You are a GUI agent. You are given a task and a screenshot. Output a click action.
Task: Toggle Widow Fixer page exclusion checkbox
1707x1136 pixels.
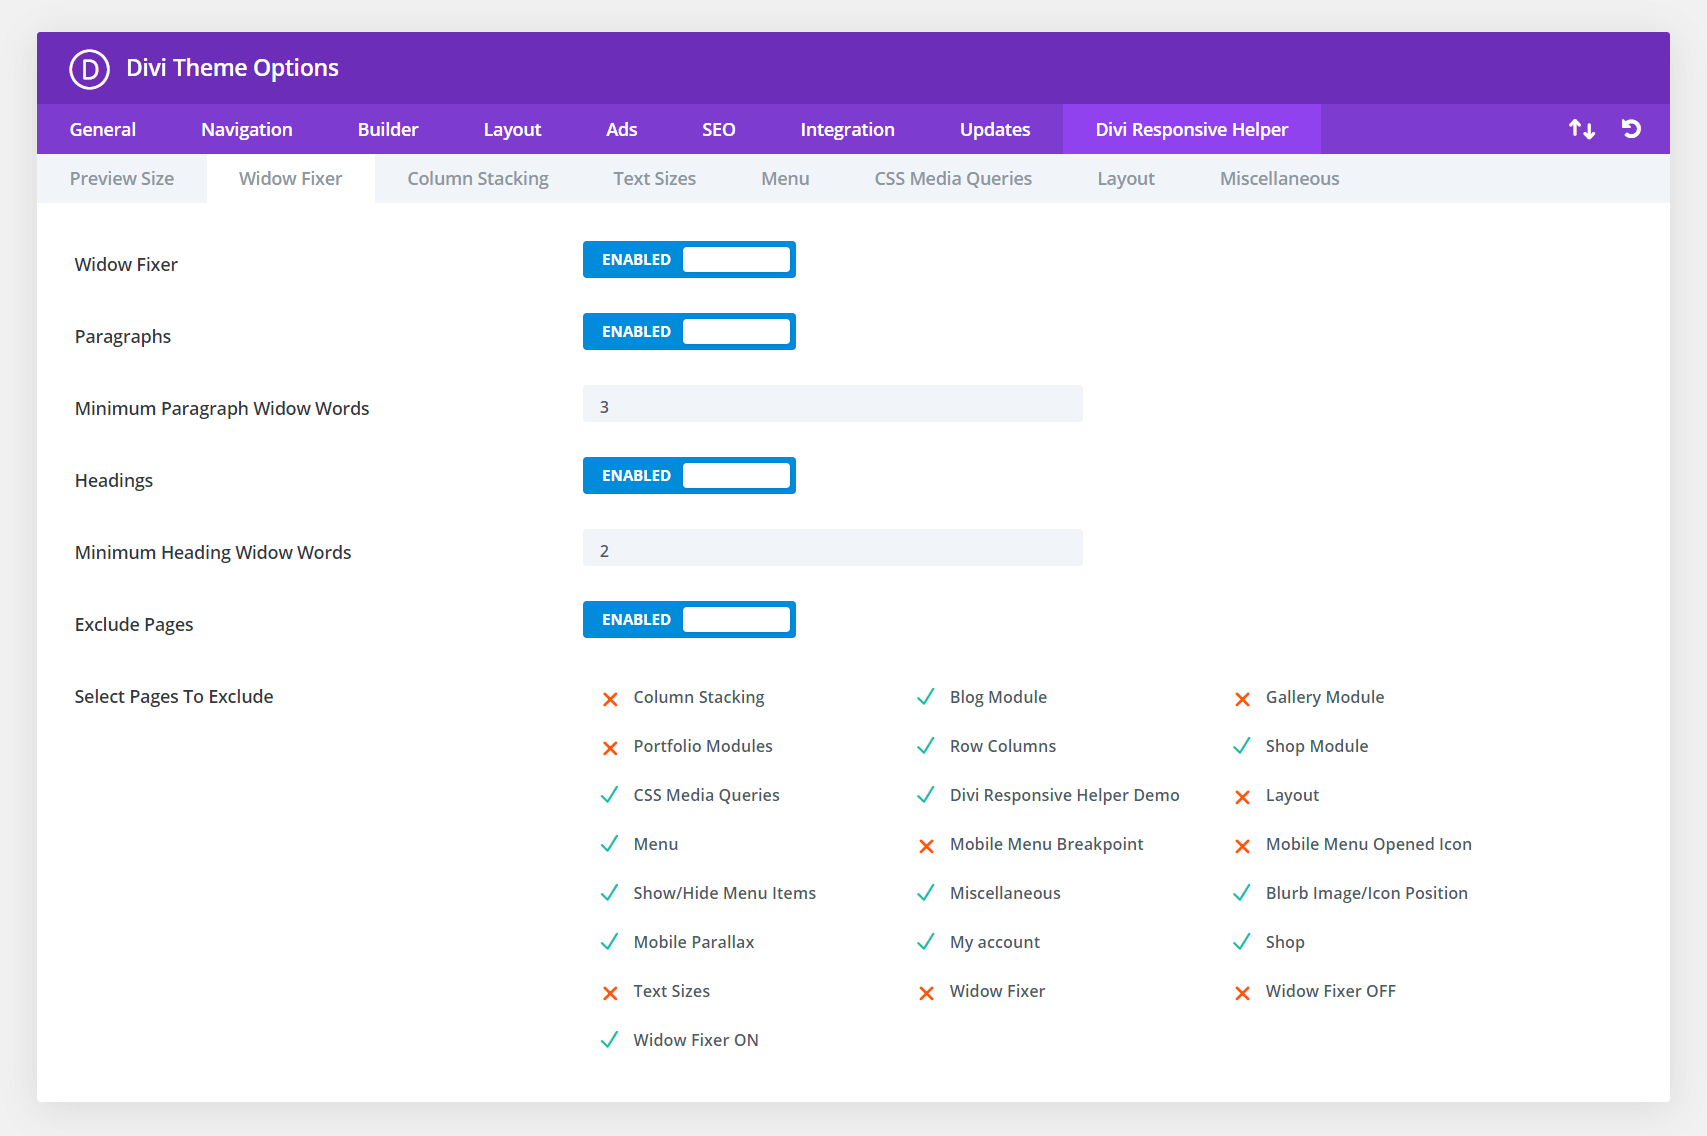tap(926, 993)
